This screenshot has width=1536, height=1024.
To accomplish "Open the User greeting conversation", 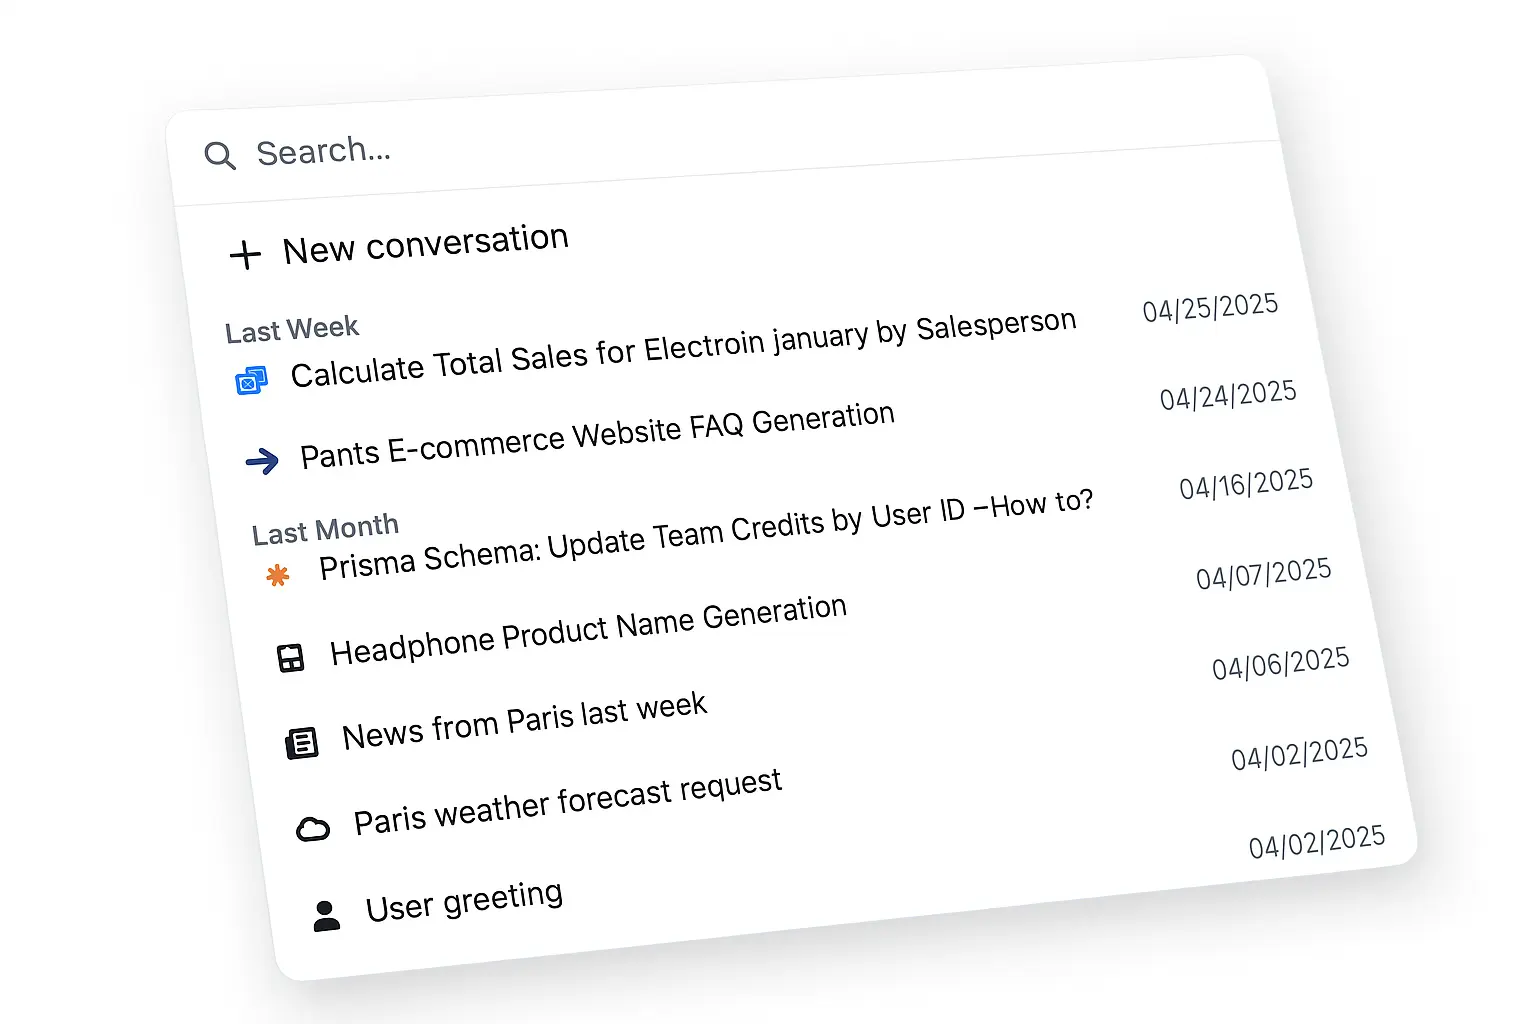I will tap(464, 901).
